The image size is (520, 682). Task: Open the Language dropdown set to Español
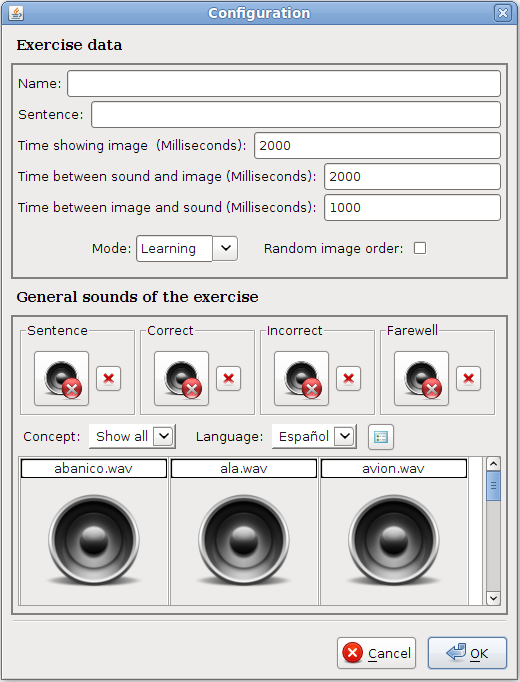tap(314, 436)
